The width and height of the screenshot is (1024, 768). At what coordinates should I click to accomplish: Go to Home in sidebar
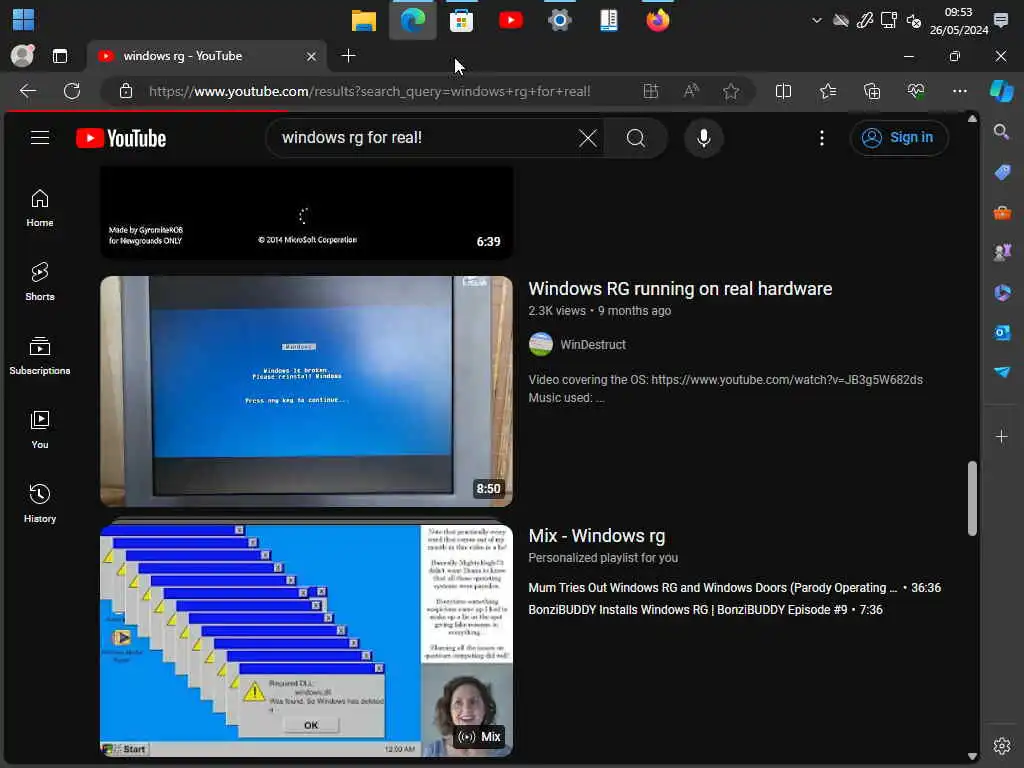[40, 208]
